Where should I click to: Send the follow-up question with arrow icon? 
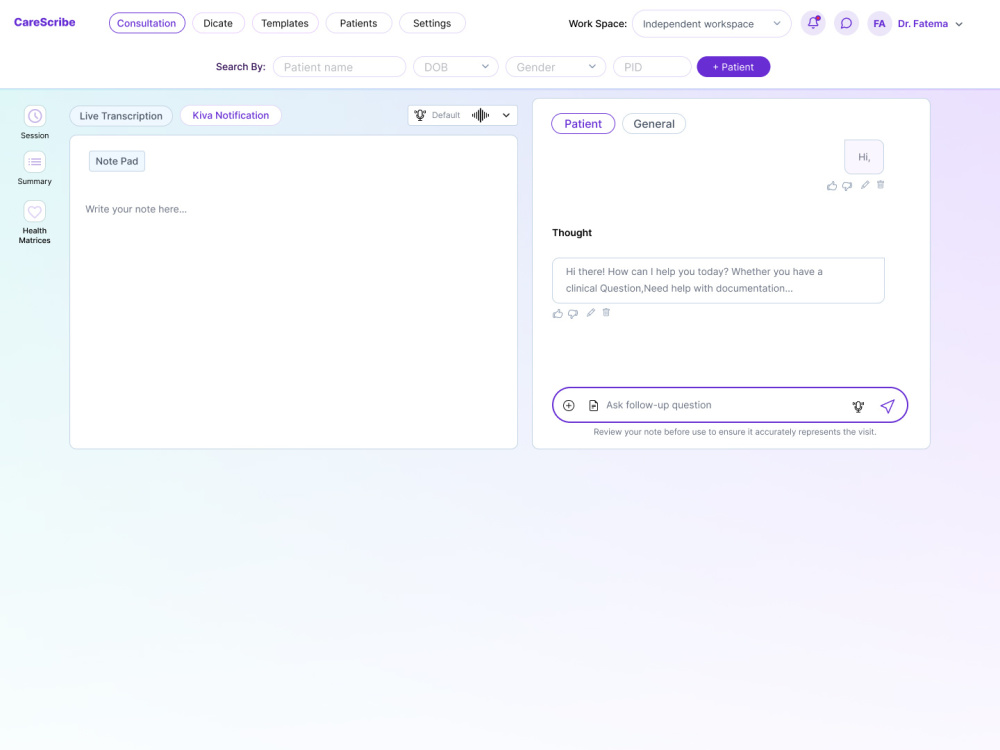(x=888, y=406)
